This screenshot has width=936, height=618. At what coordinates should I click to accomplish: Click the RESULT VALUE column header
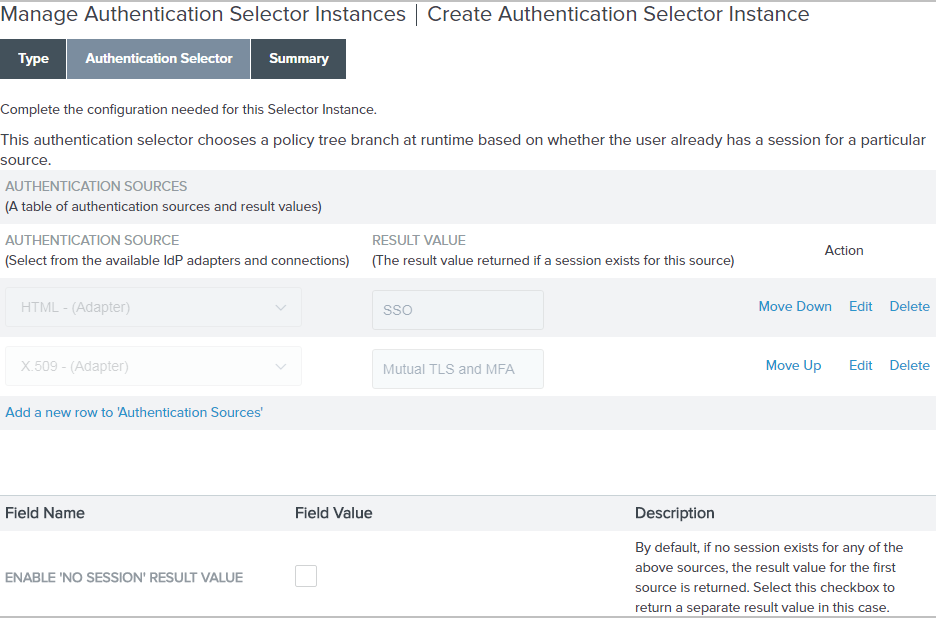[418, 240]
